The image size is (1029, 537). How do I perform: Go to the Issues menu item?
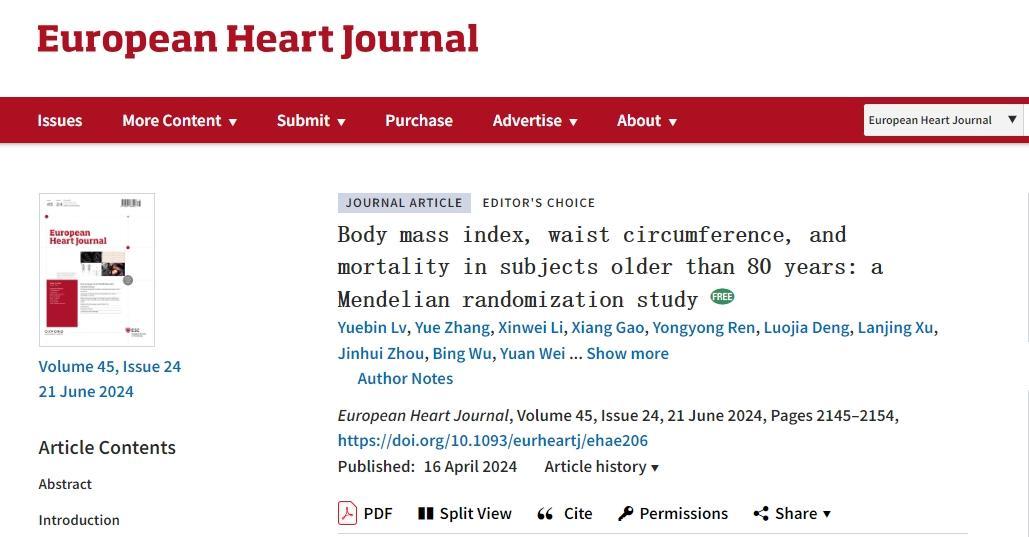coord(60,120)
